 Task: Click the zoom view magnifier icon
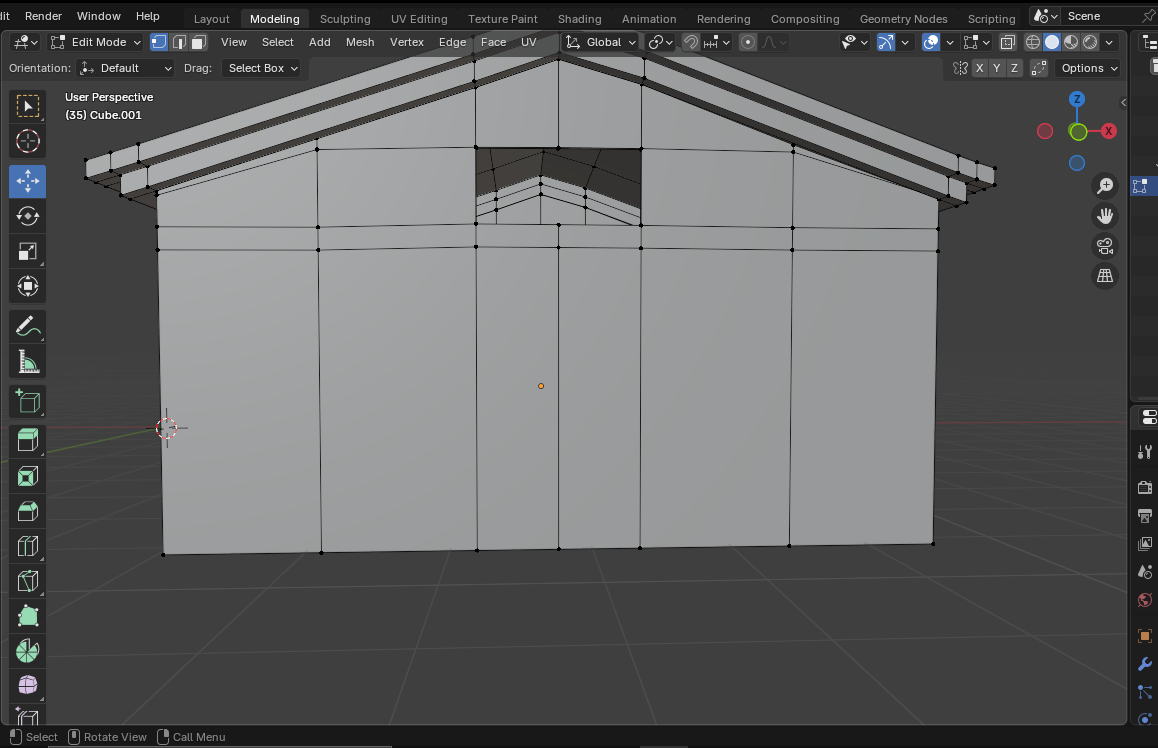point(1105,186)
